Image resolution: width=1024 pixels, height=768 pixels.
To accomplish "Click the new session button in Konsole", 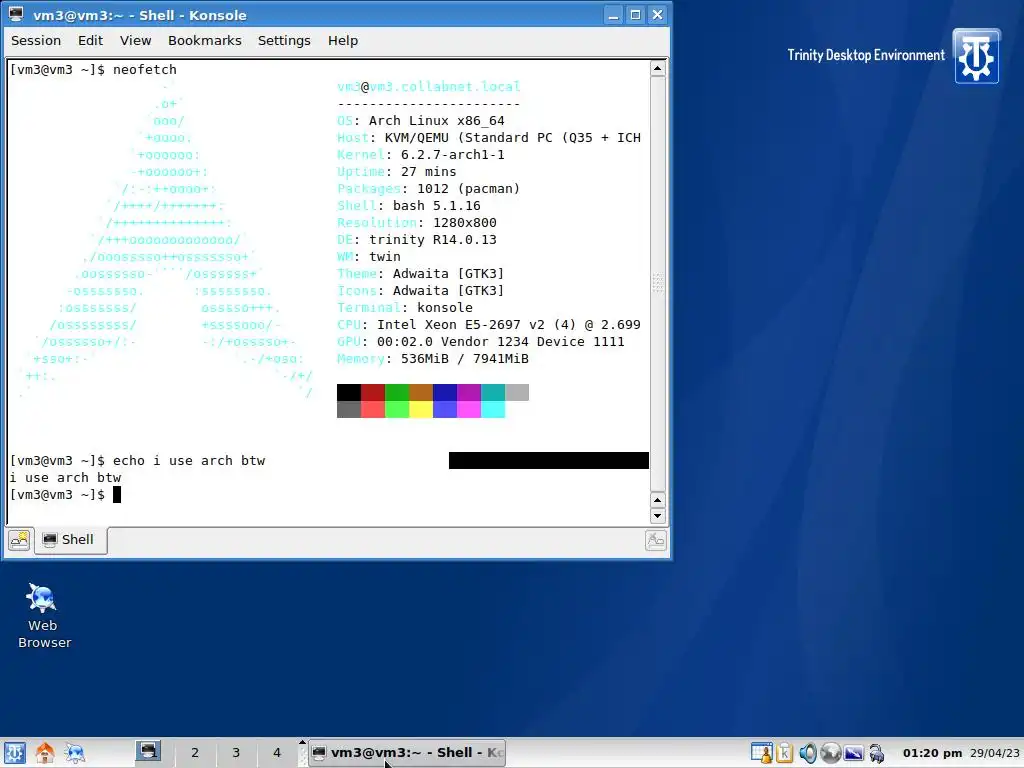I will pyautogui.click(x=20, y=540).
